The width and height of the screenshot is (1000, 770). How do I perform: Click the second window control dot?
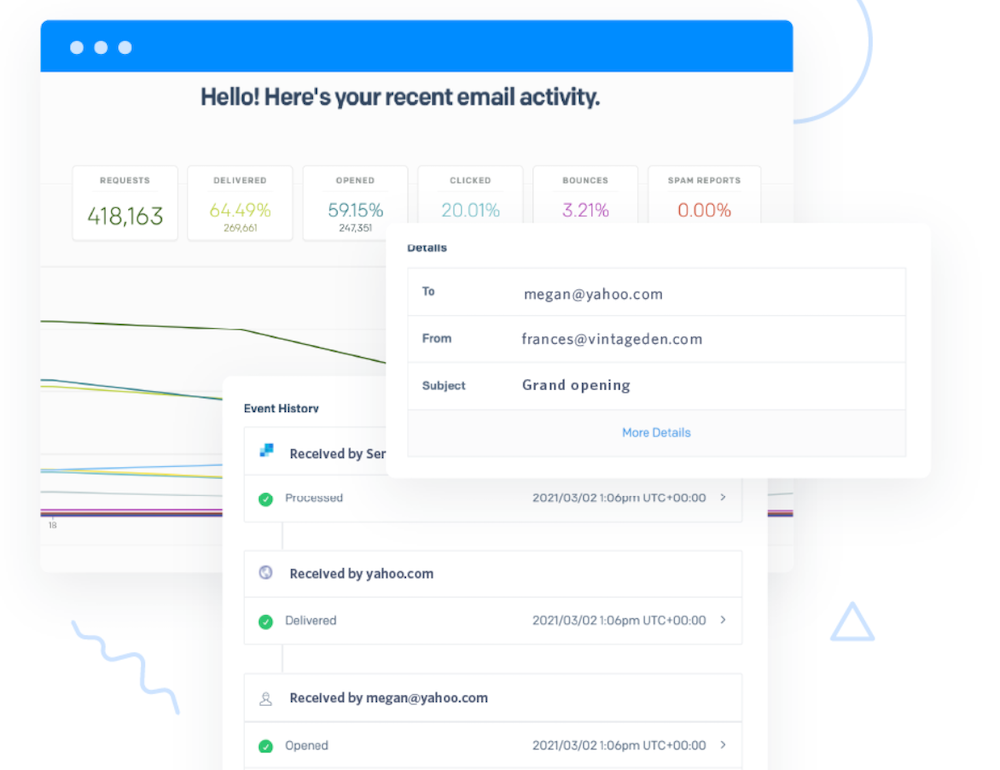101,47
